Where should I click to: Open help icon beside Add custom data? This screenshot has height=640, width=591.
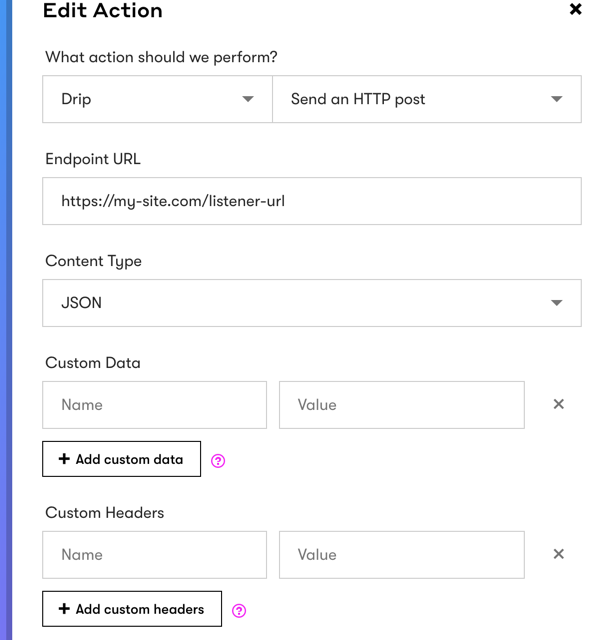218,461
